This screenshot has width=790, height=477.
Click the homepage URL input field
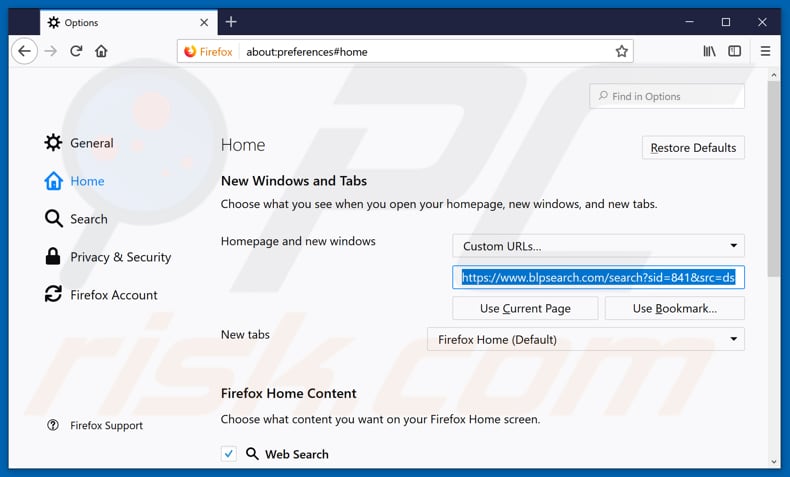tap(599, 278)
